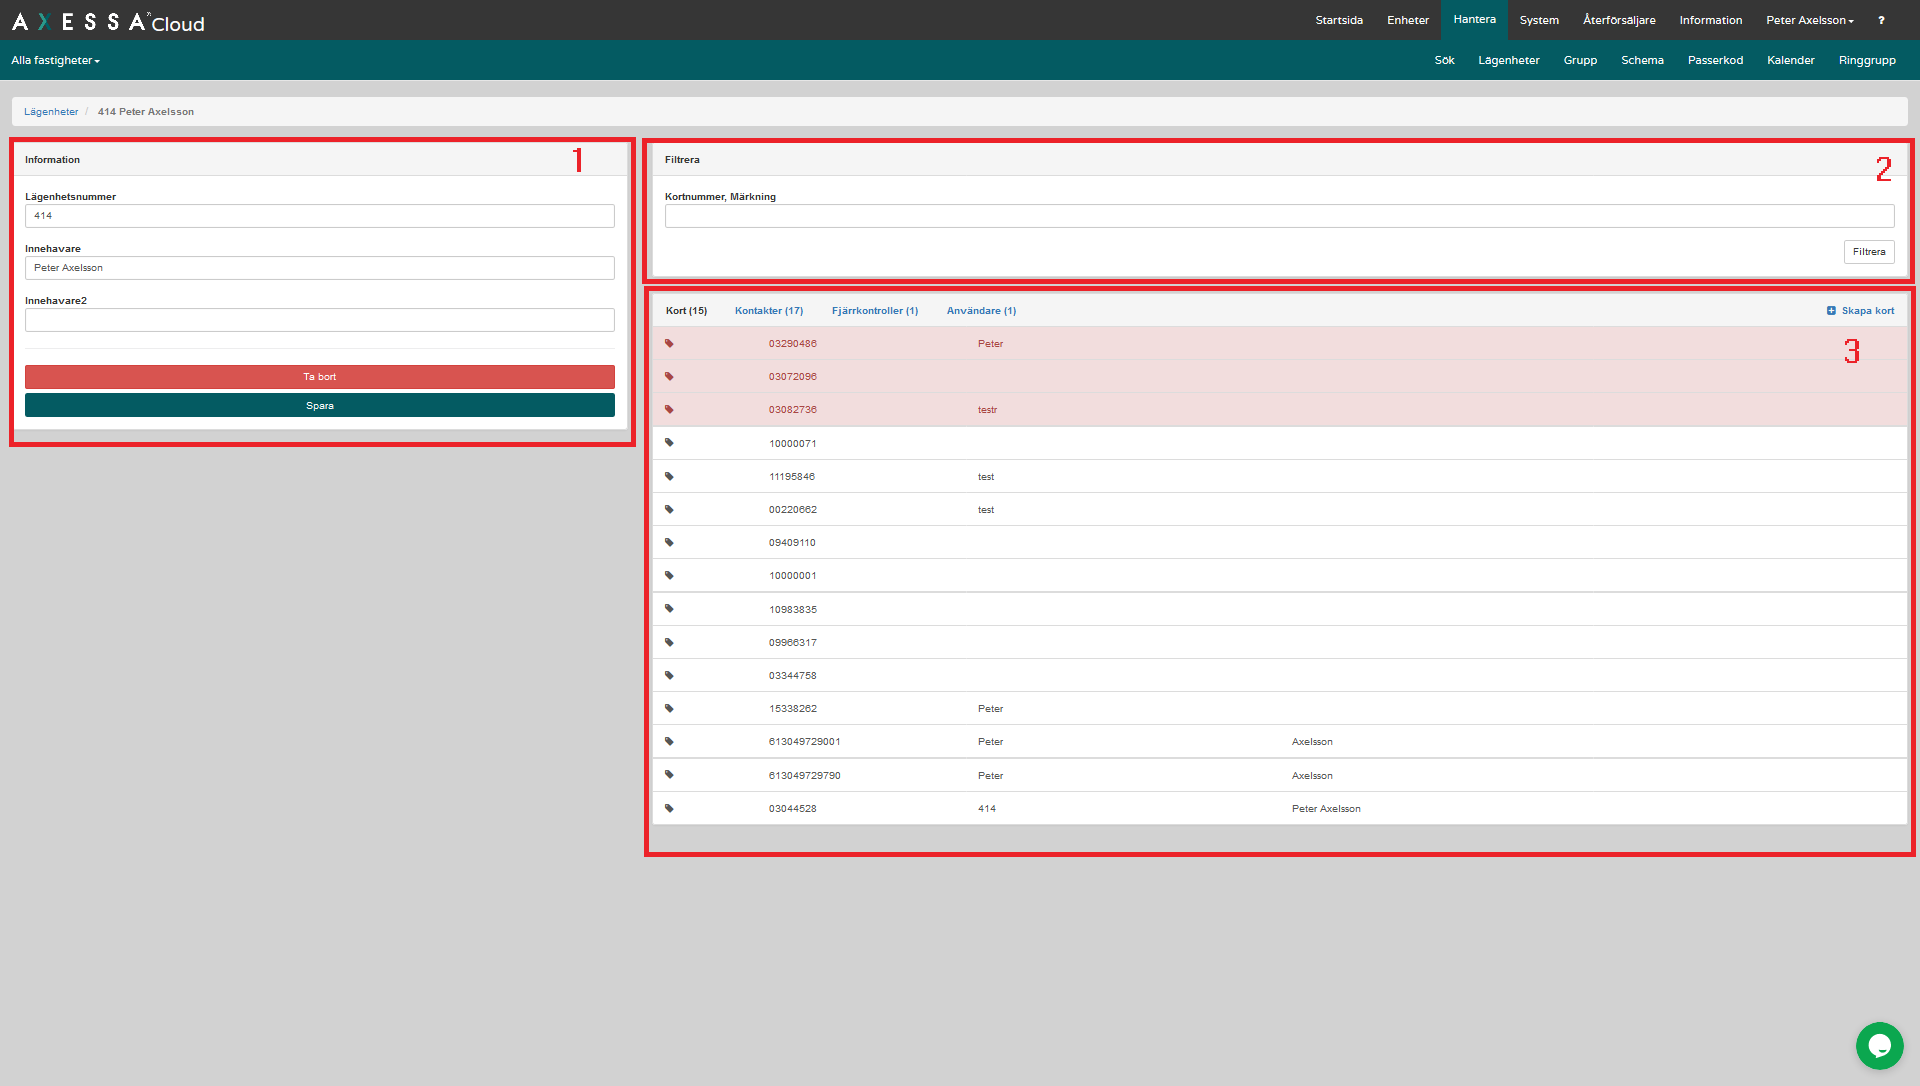Click tag icon beside card 03290486

(669, 343)
